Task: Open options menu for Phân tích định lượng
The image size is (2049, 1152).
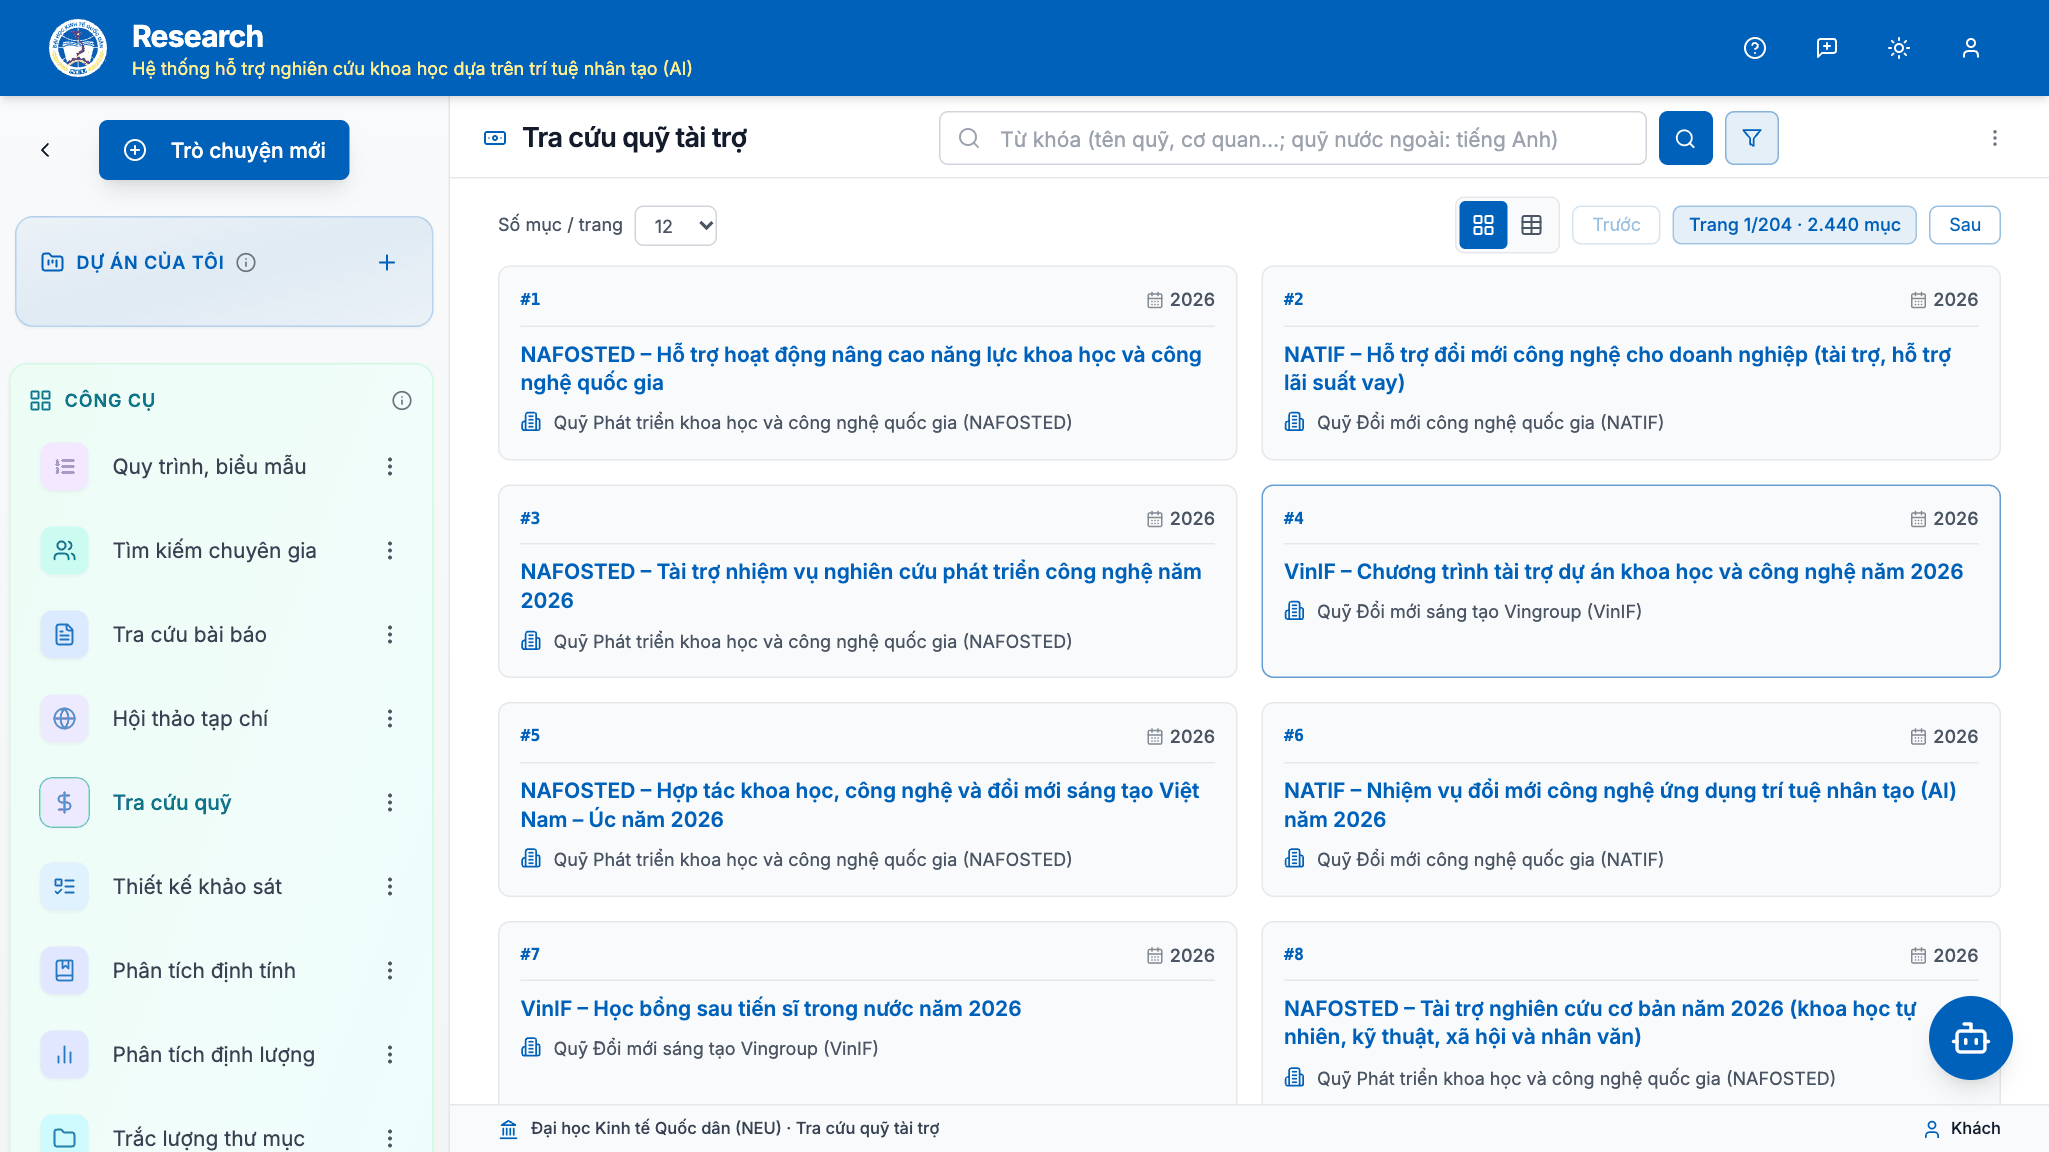Action: [x=390, y=1054]
